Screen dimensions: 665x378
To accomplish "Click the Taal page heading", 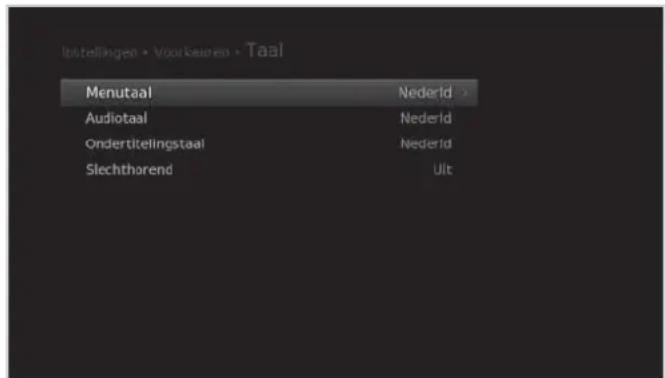I will coord(265,50).
